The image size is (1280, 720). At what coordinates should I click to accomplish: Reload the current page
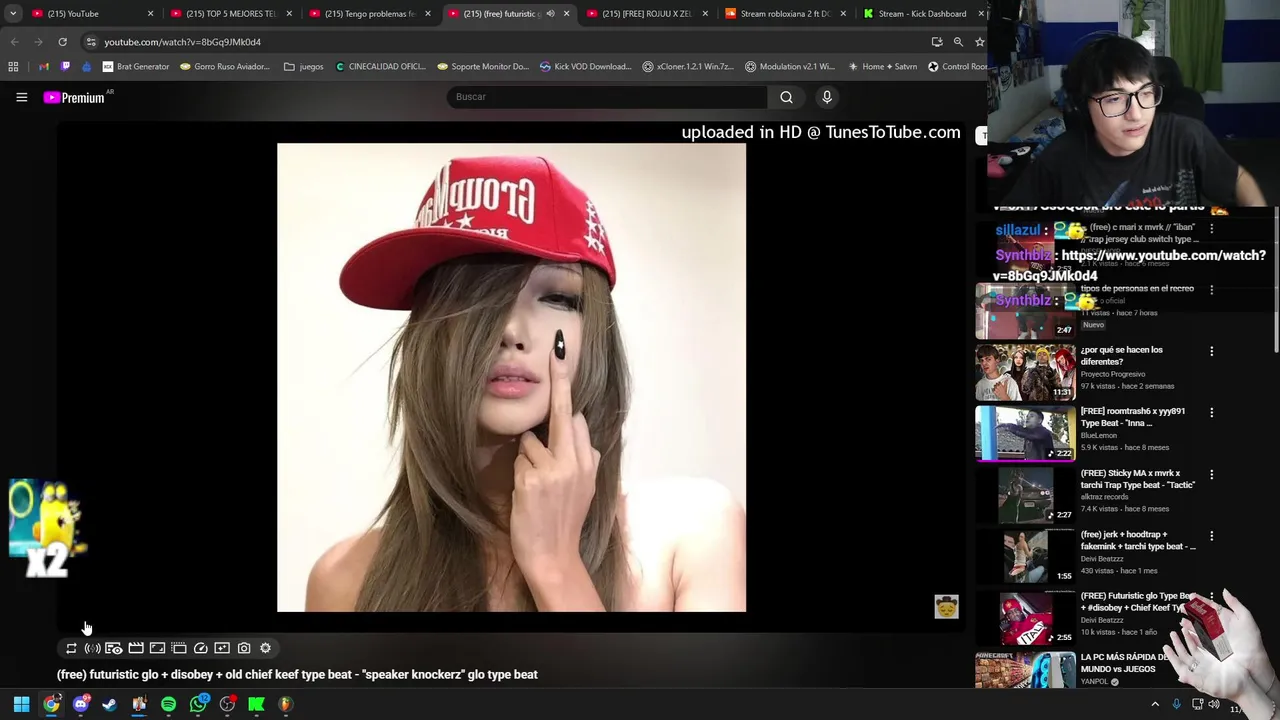62,42
